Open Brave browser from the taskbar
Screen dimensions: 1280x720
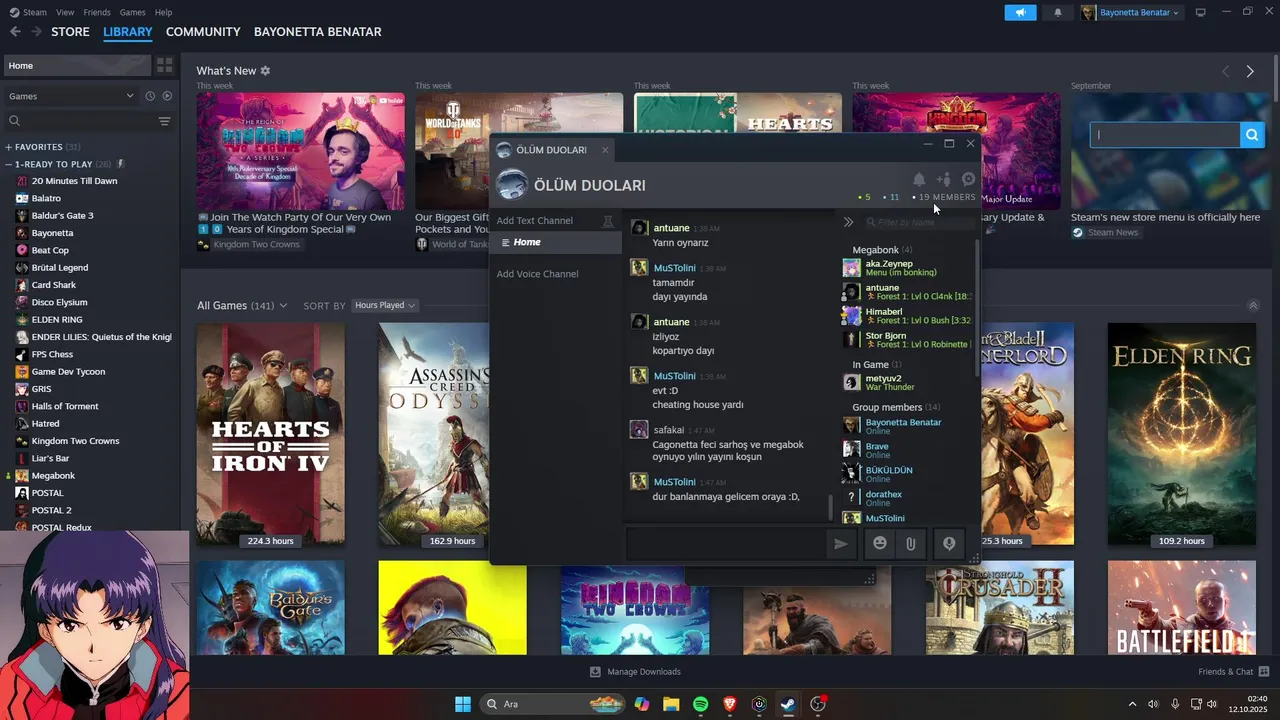pos(730,704)
